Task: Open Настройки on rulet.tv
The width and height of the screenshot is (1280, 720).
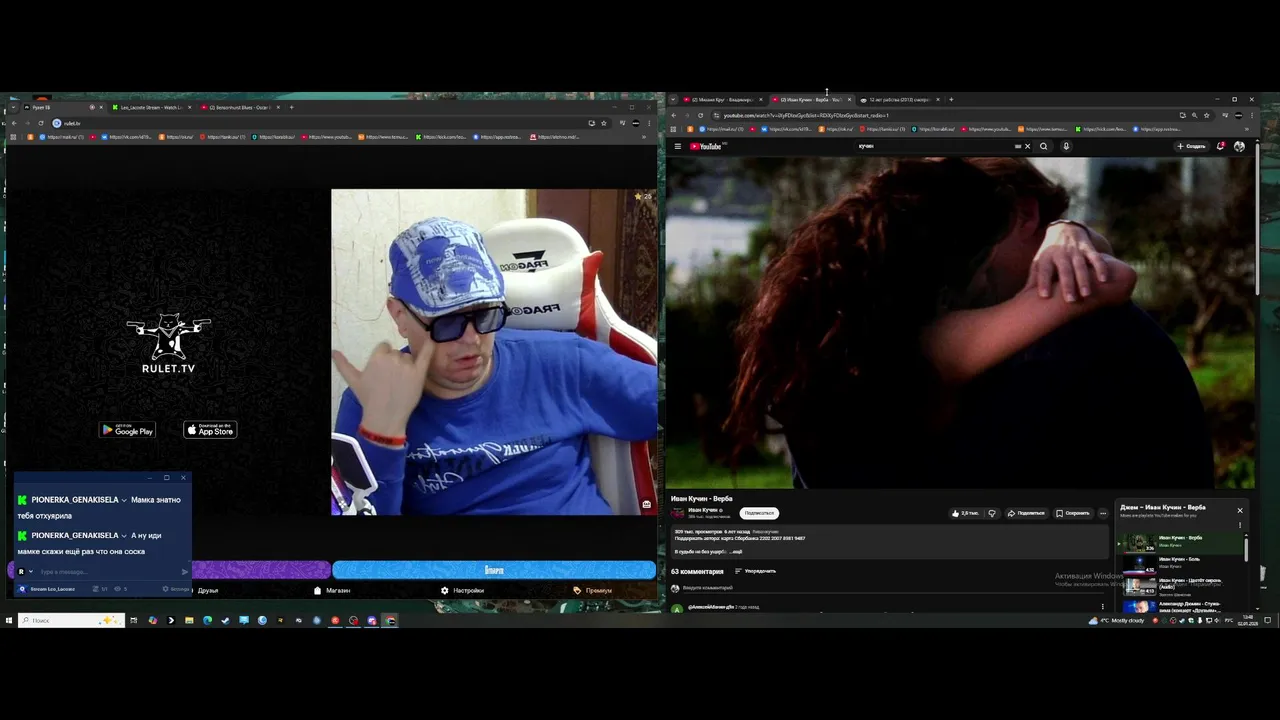Action: [x=462, y=590]
